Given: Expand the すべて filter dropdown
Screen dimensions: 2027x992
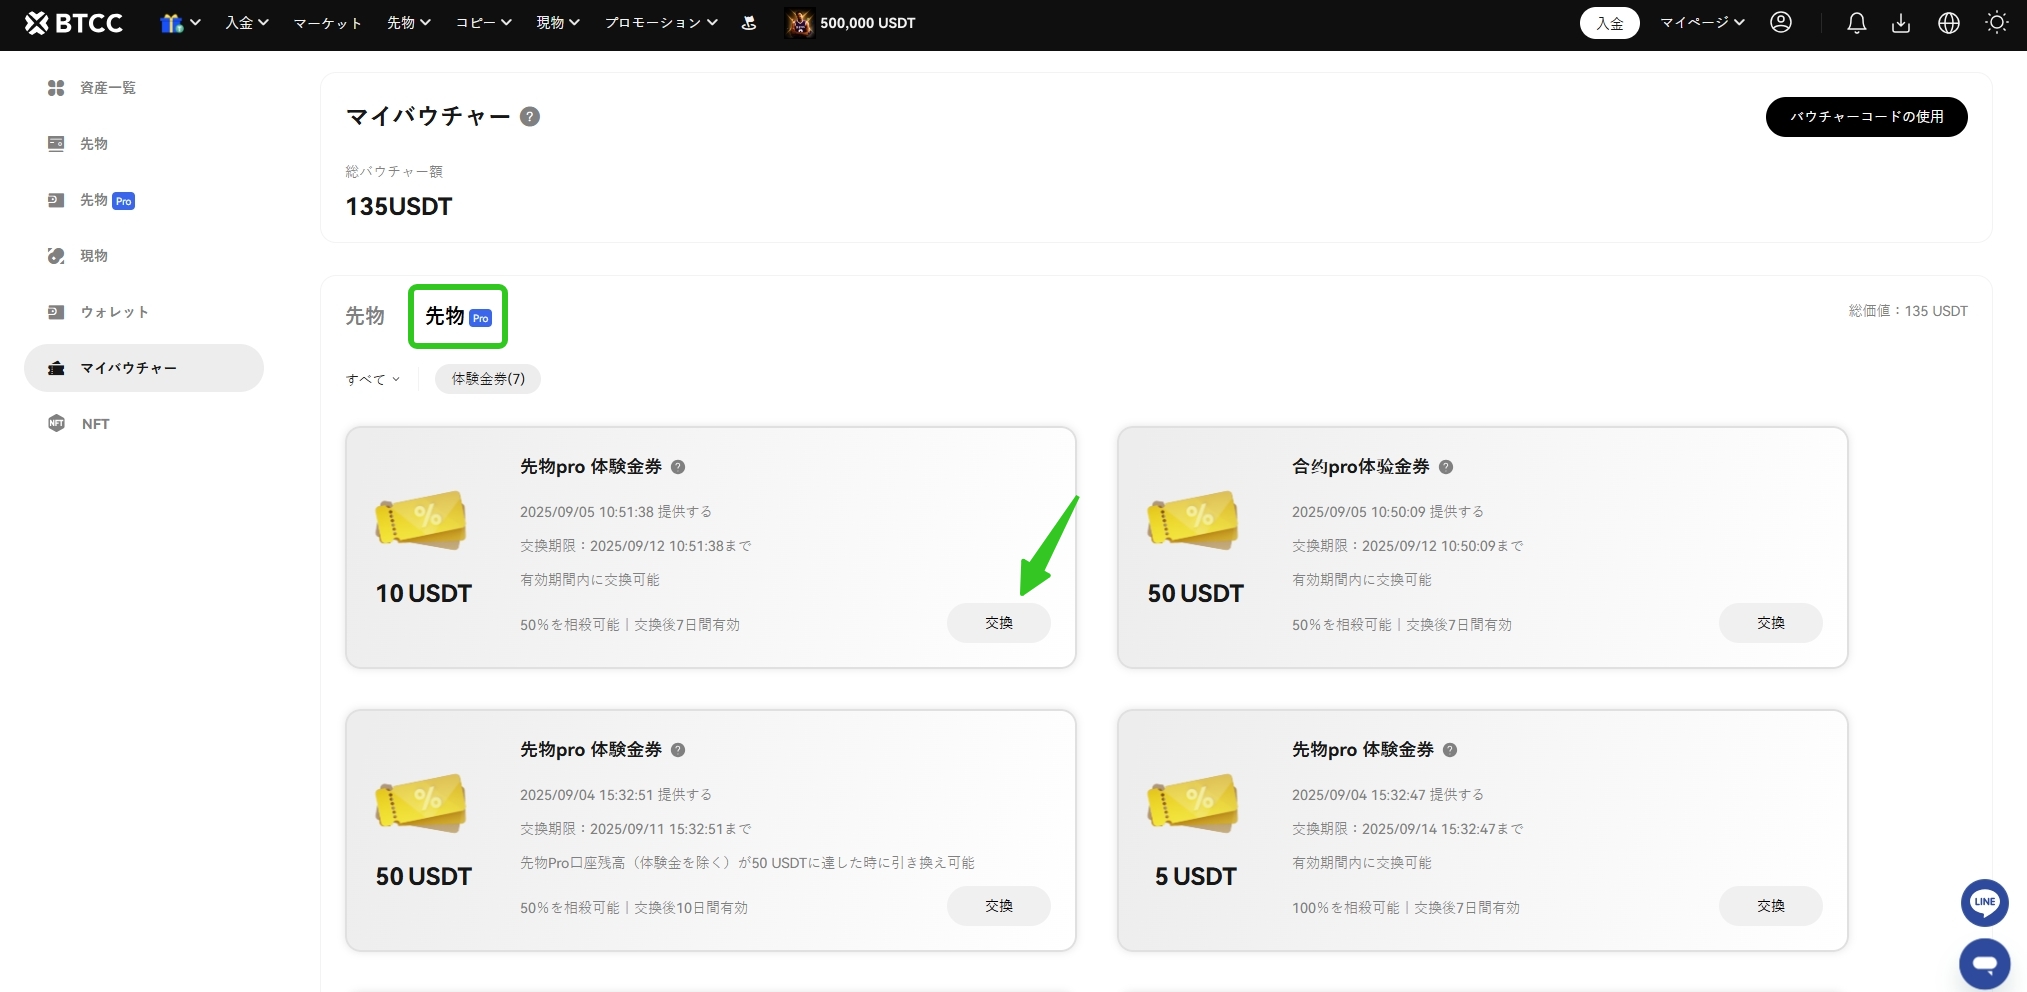Looking at the screenshot, I should [x=373, y=379].
